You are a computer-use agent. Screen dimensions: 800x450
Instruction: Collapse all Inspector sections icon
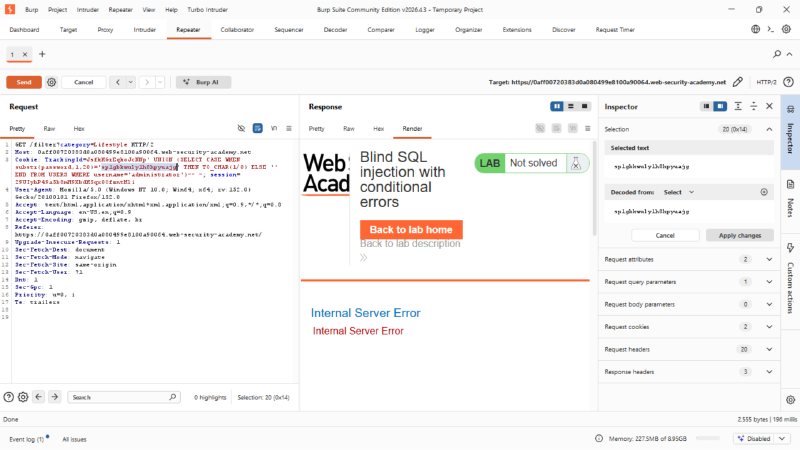754,106
